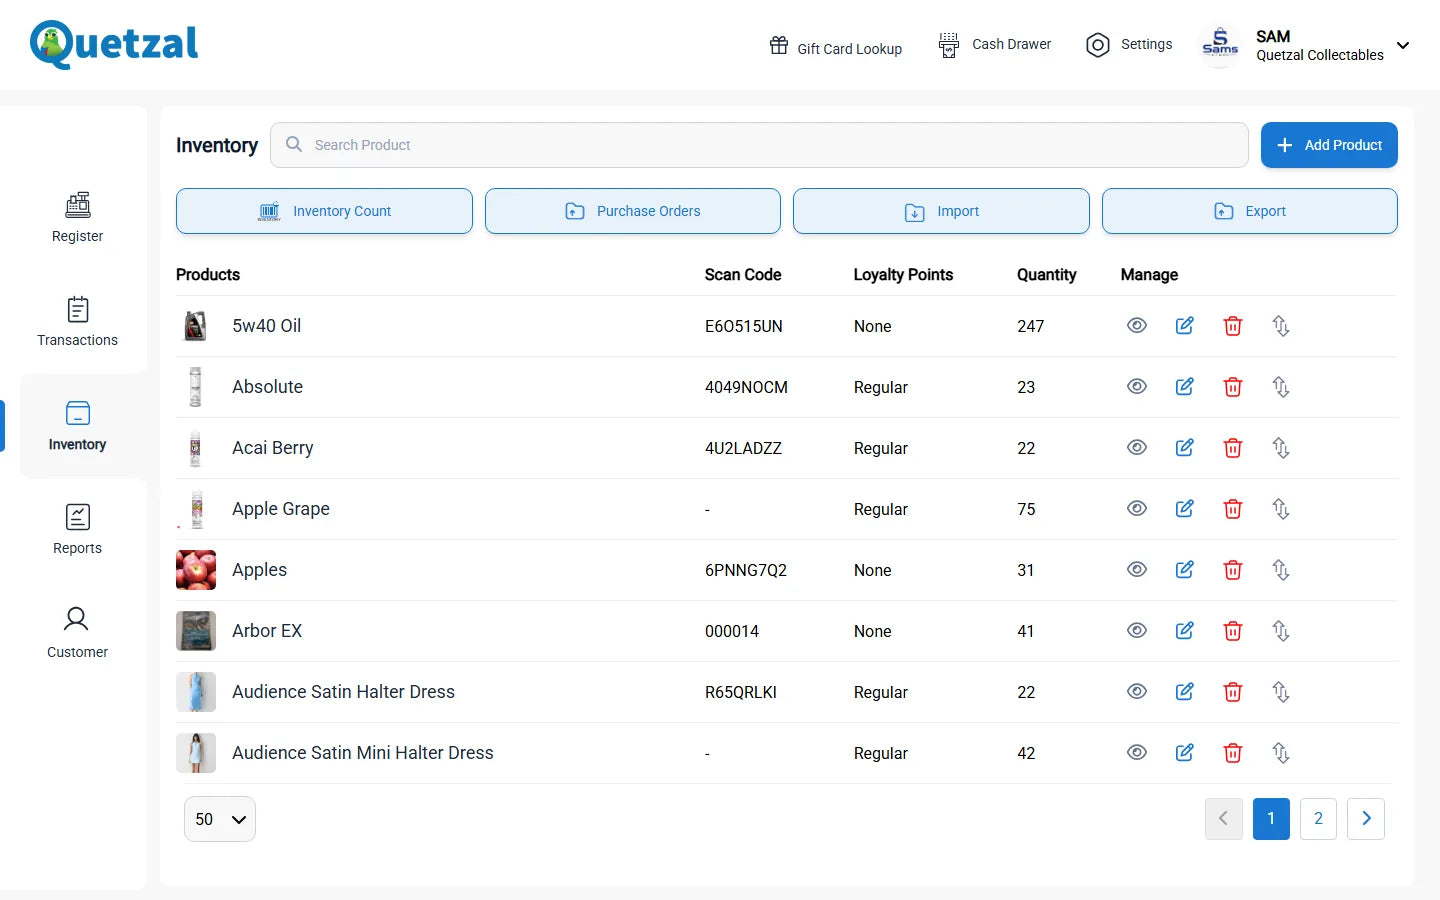The height and width of the screenshot is (900, 1440).
Task: Open Transactions in the sidebar
Action: [77, 322]
